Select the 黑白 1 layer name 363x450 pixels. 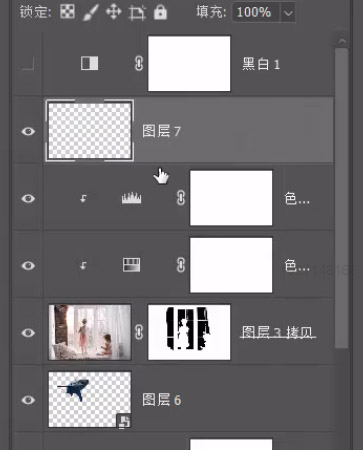point(261,64)
